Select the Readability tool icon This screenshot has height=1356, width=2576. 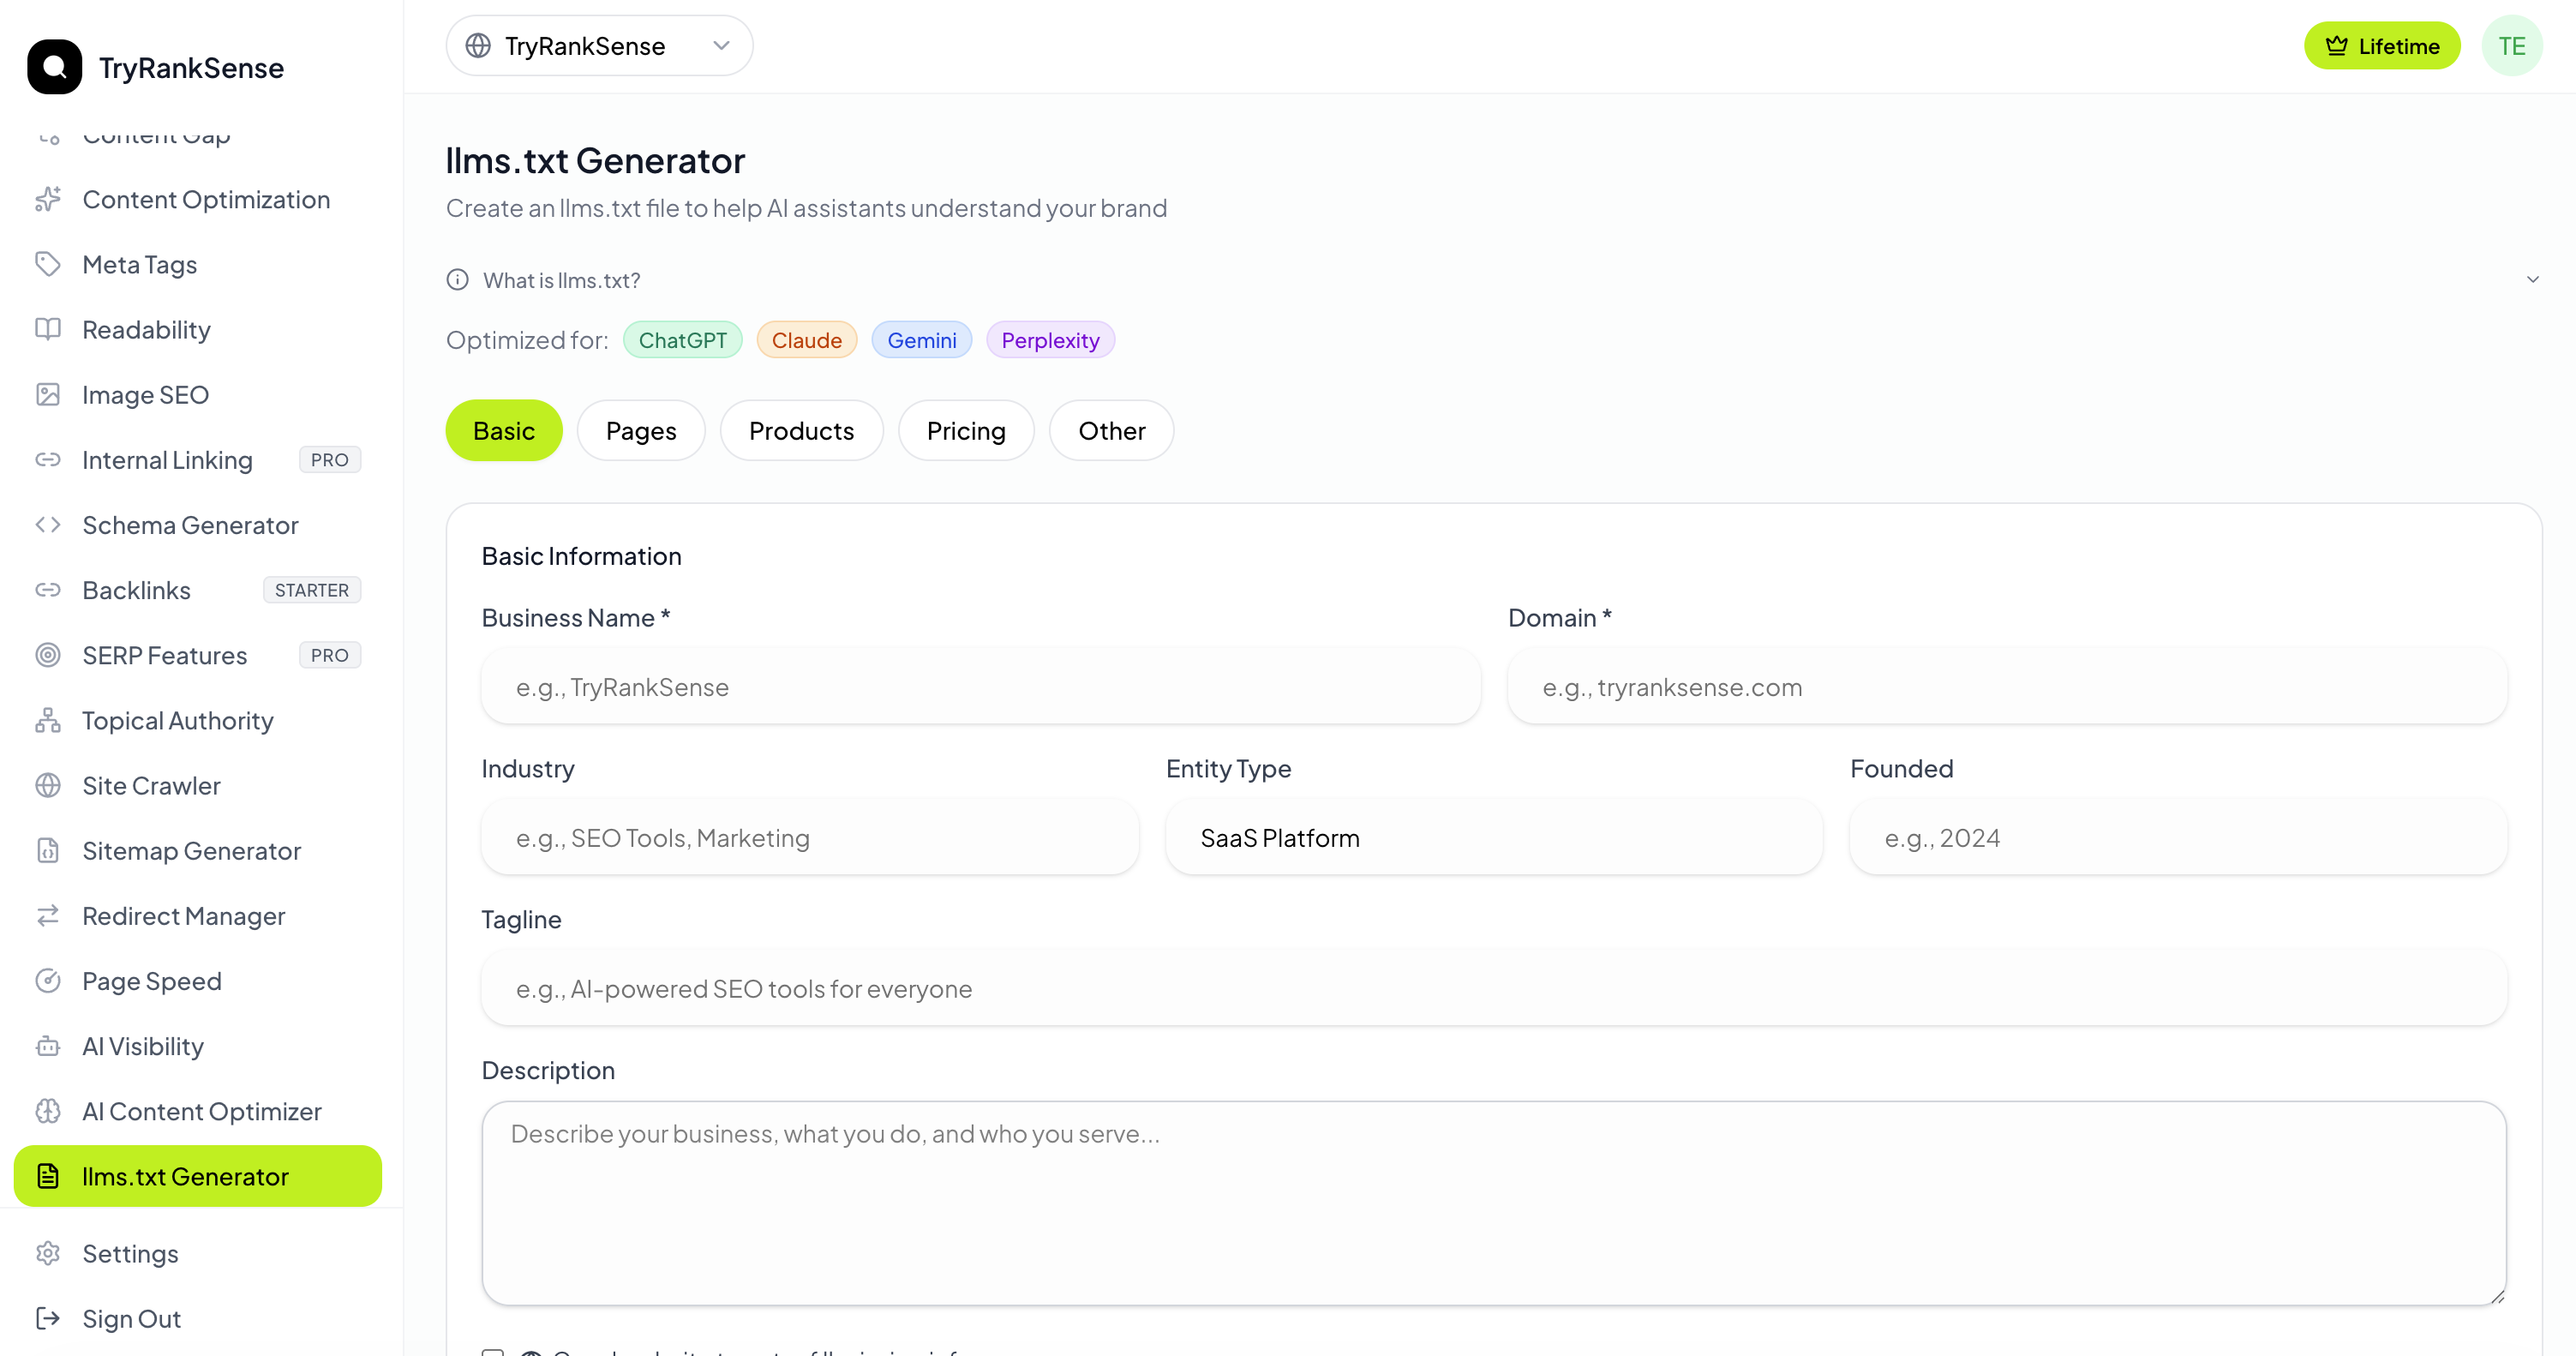tap(50, 329)
